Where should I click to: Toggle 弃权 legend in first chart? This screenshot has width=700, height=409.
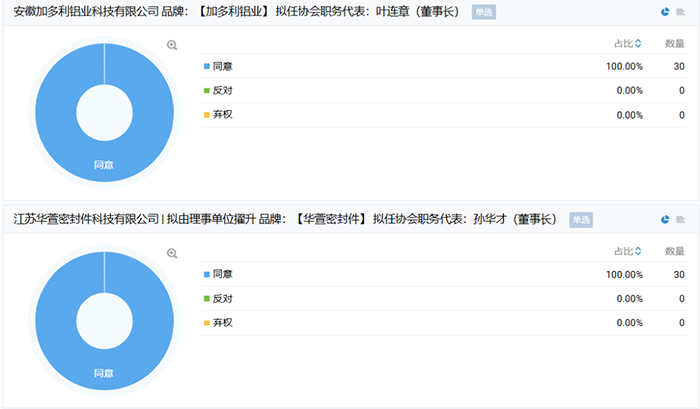click(x=222, y=114)
